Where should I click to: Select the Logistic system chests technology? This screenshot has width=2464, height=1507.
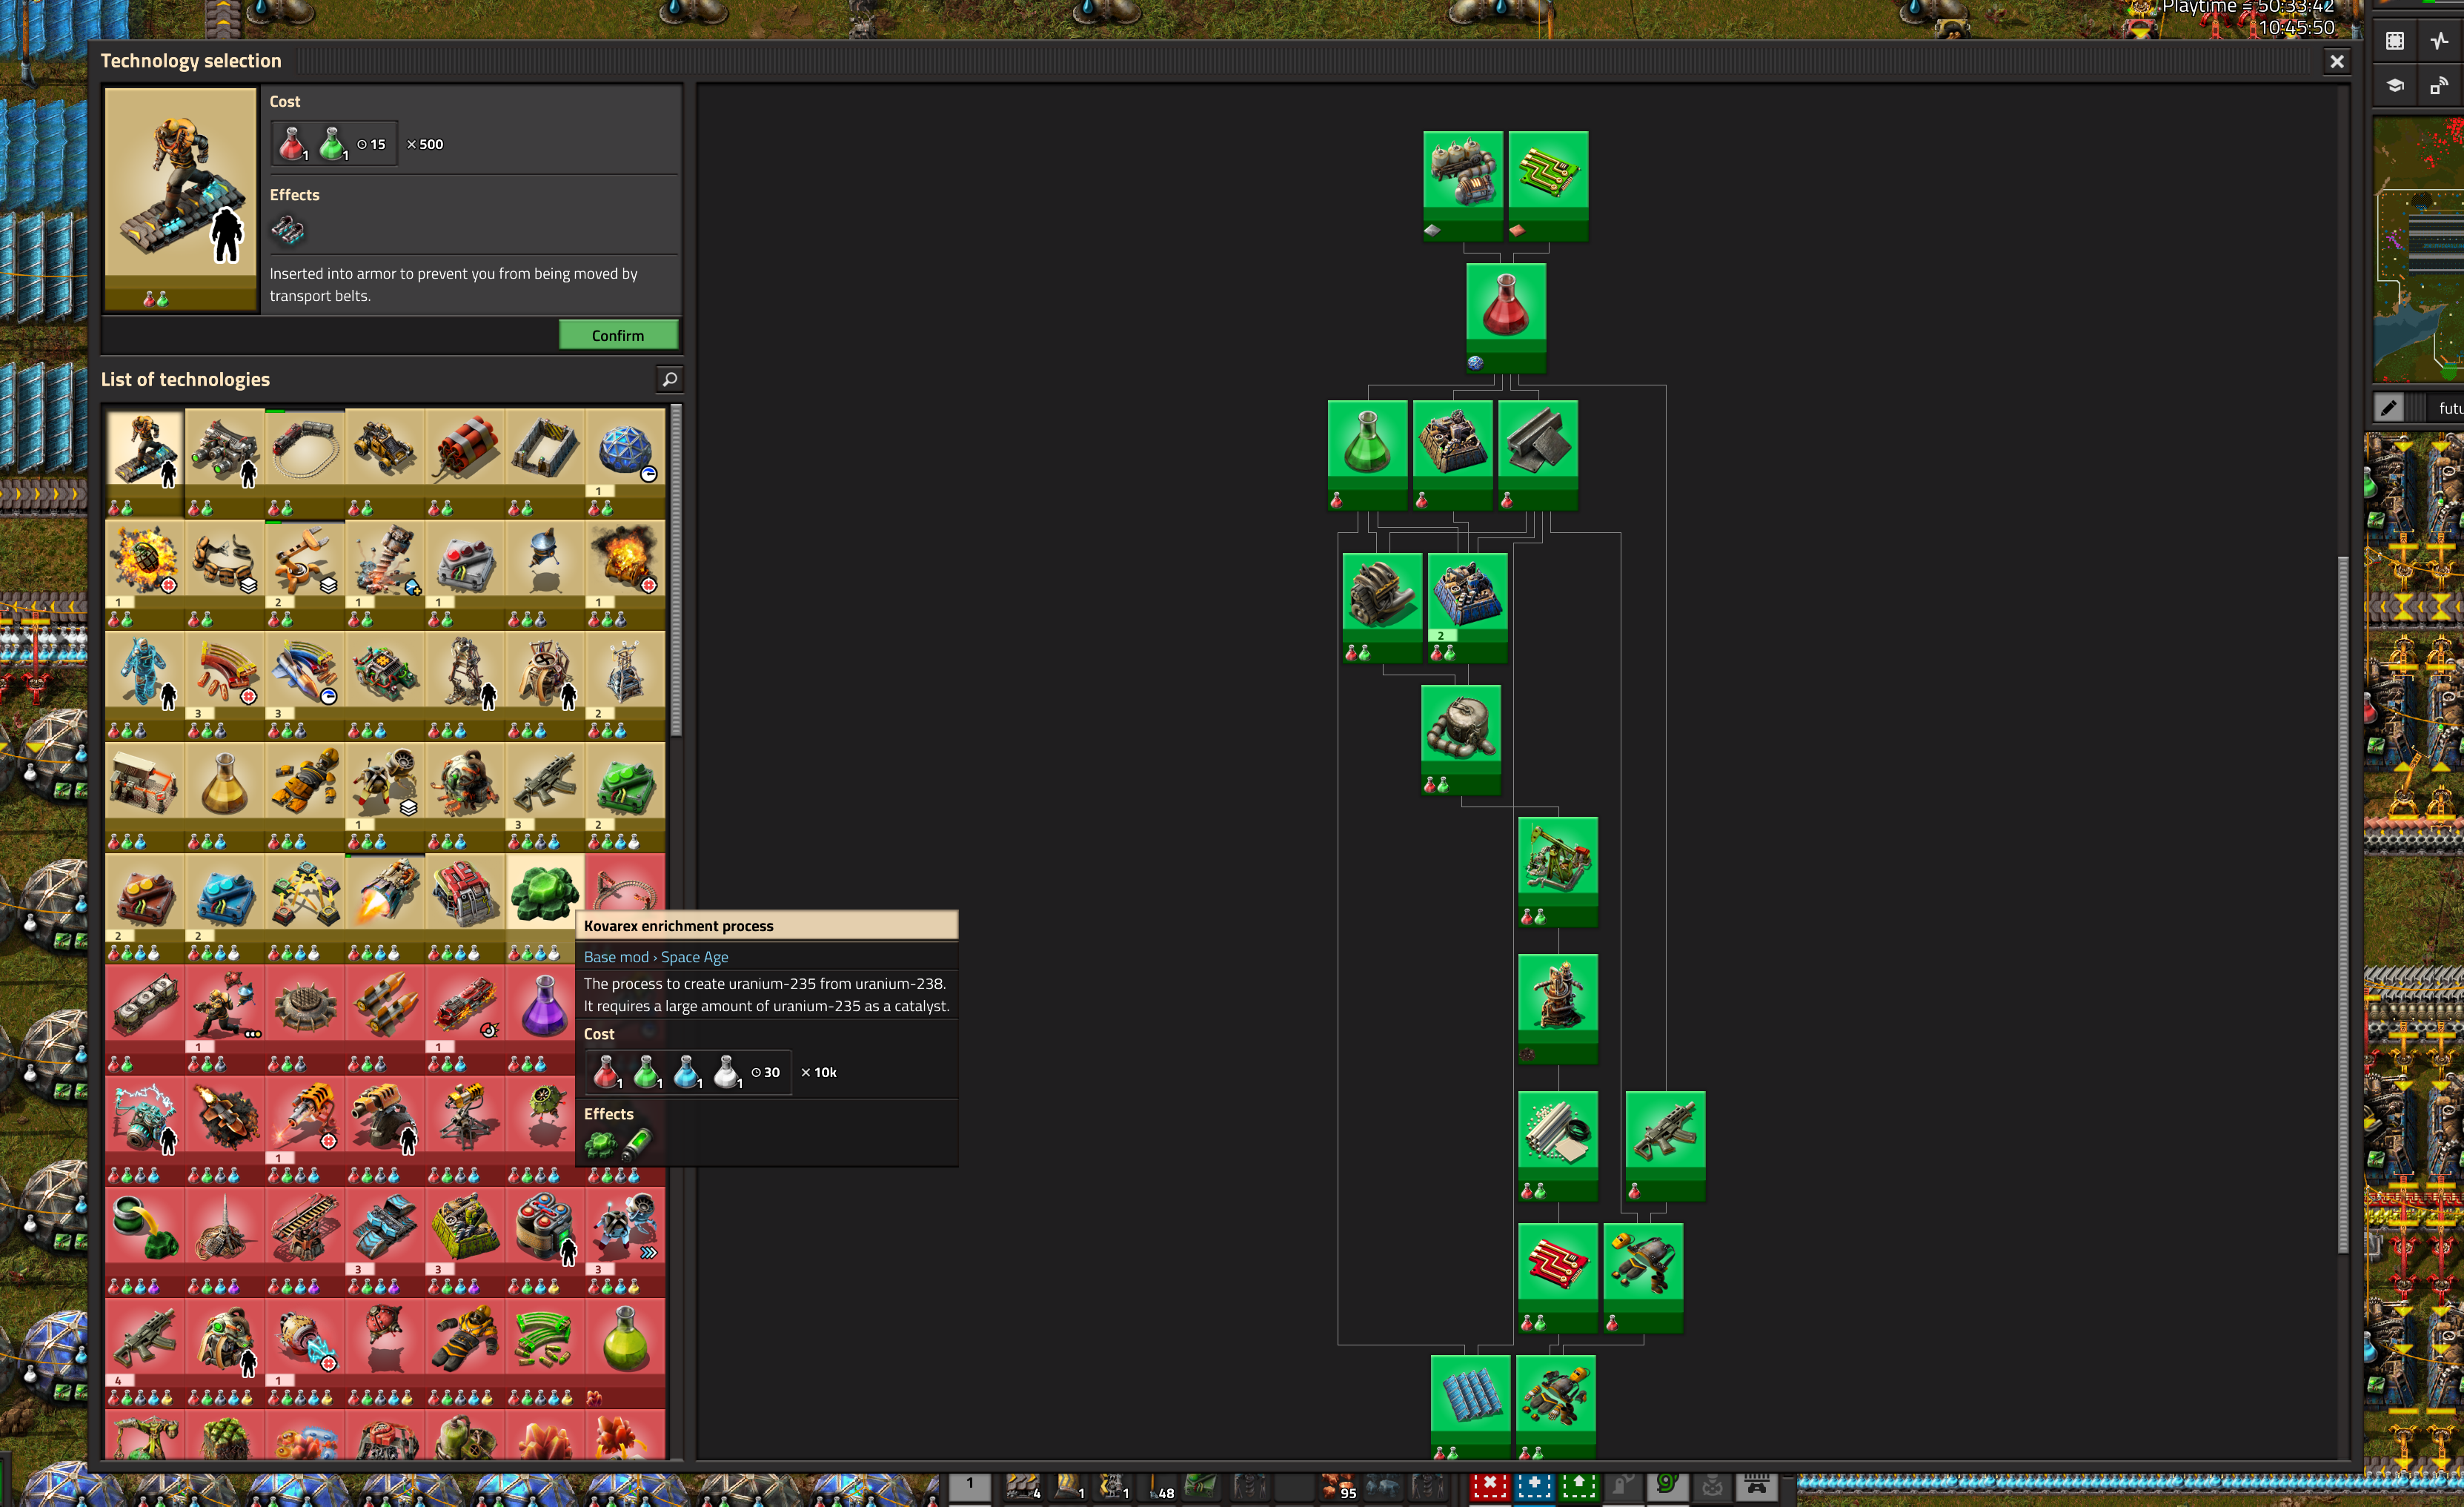point(305,908)
